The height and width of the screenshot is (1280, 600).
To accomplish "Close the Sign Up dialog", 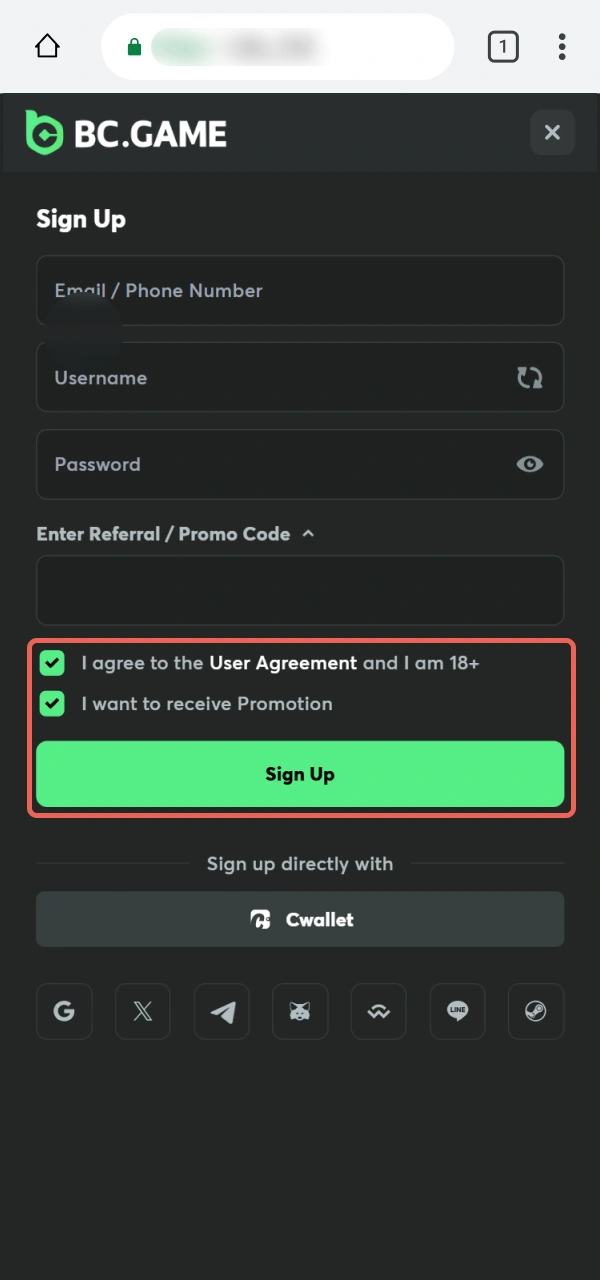I will [552, 132].
